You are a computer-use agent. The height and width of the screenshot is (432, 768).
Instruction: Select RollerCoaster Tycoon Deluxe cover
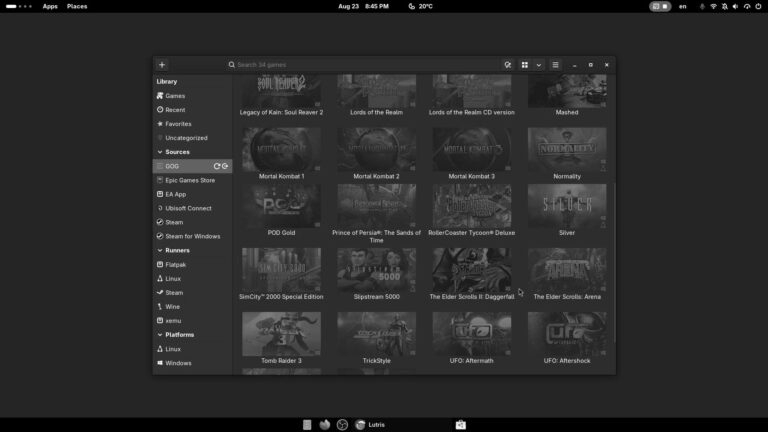472,206
